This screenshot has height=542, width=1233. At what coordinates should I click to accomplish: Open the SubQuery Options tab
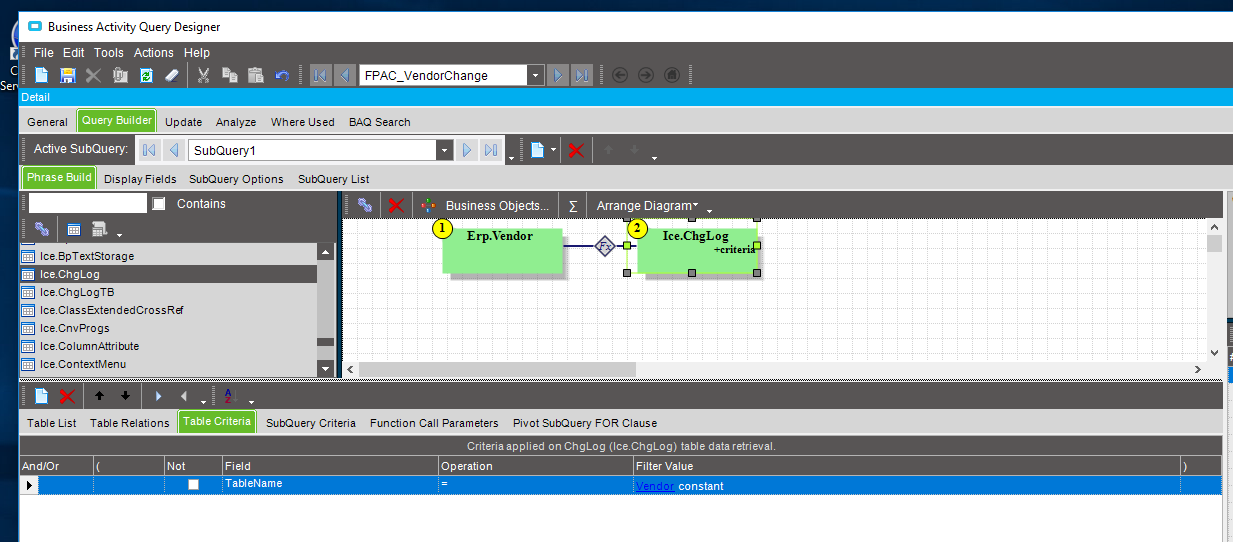click(236, 179)
